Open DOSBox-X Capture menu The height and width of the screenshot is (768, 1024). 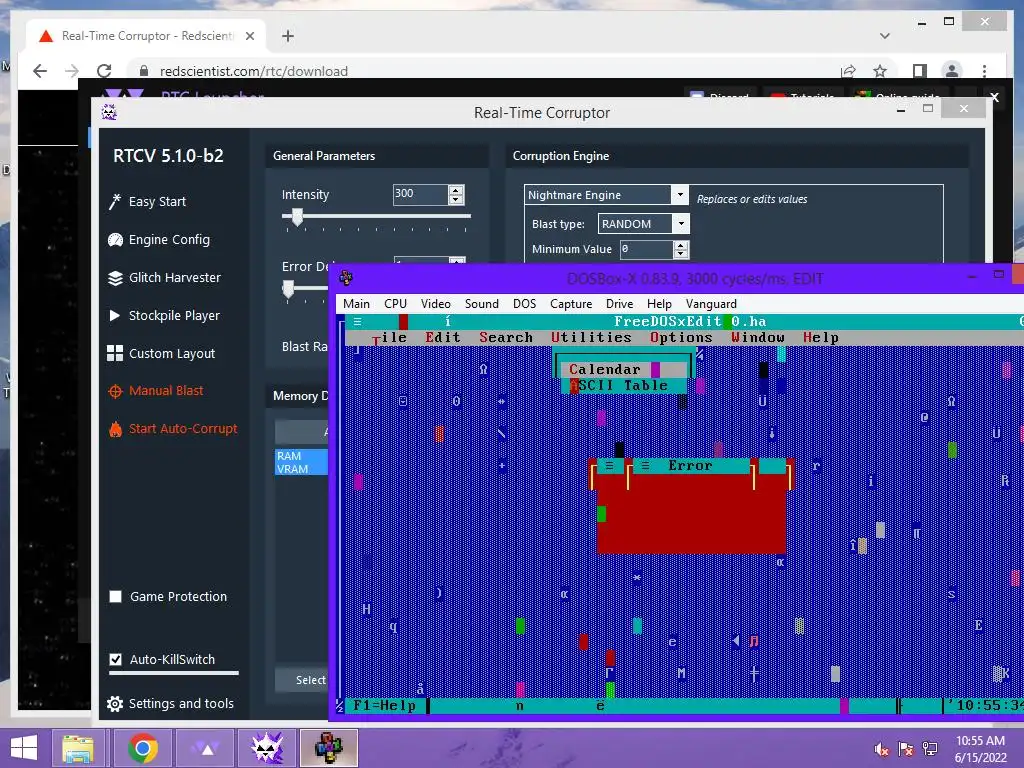[x=571, y=304]
